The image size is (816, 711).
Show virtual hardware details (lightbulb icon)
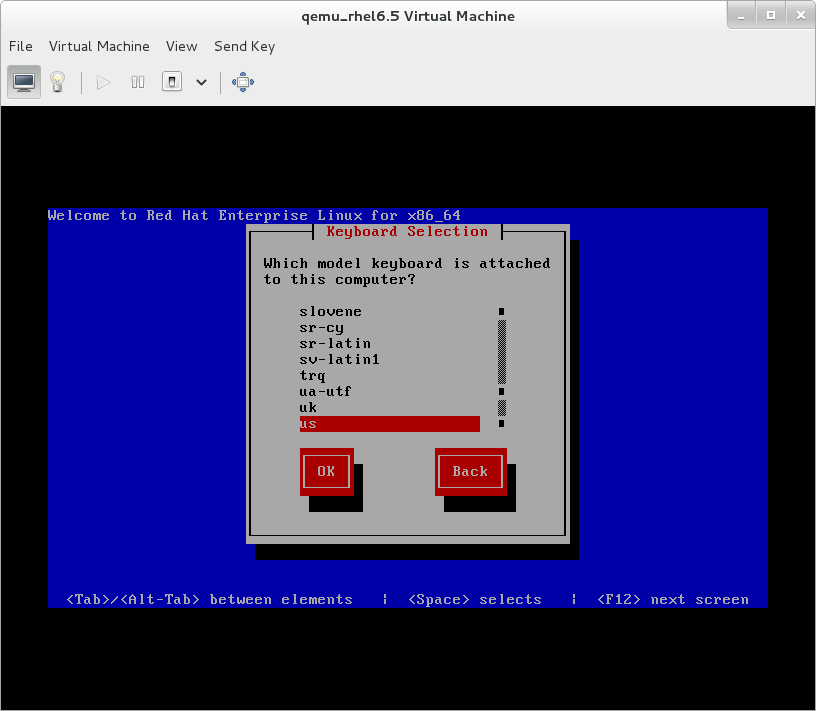(57, 82)
